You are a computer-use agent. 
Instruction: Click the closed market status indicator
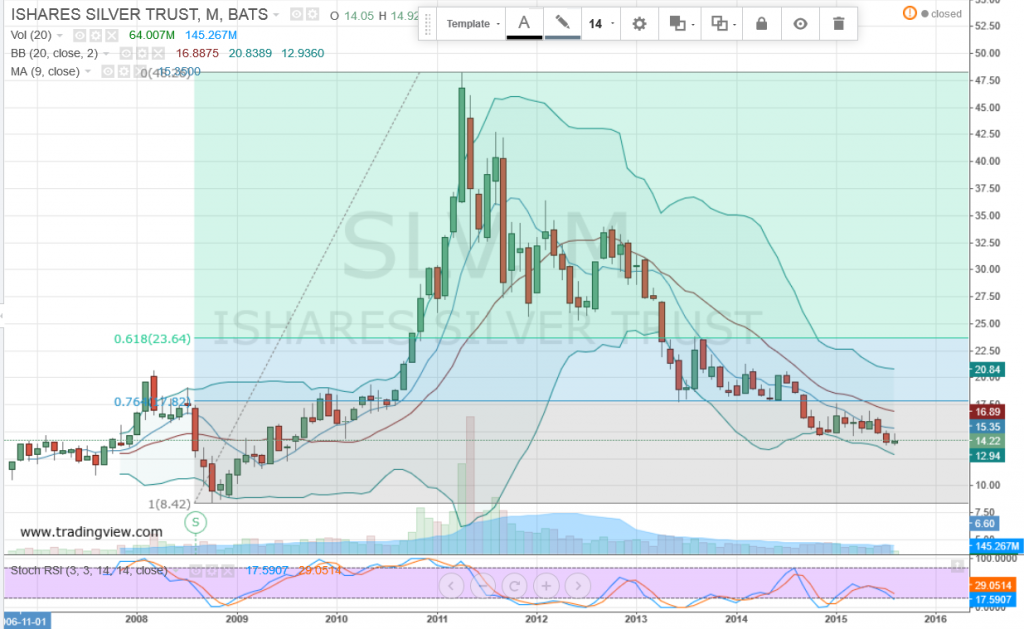(941, 14)
